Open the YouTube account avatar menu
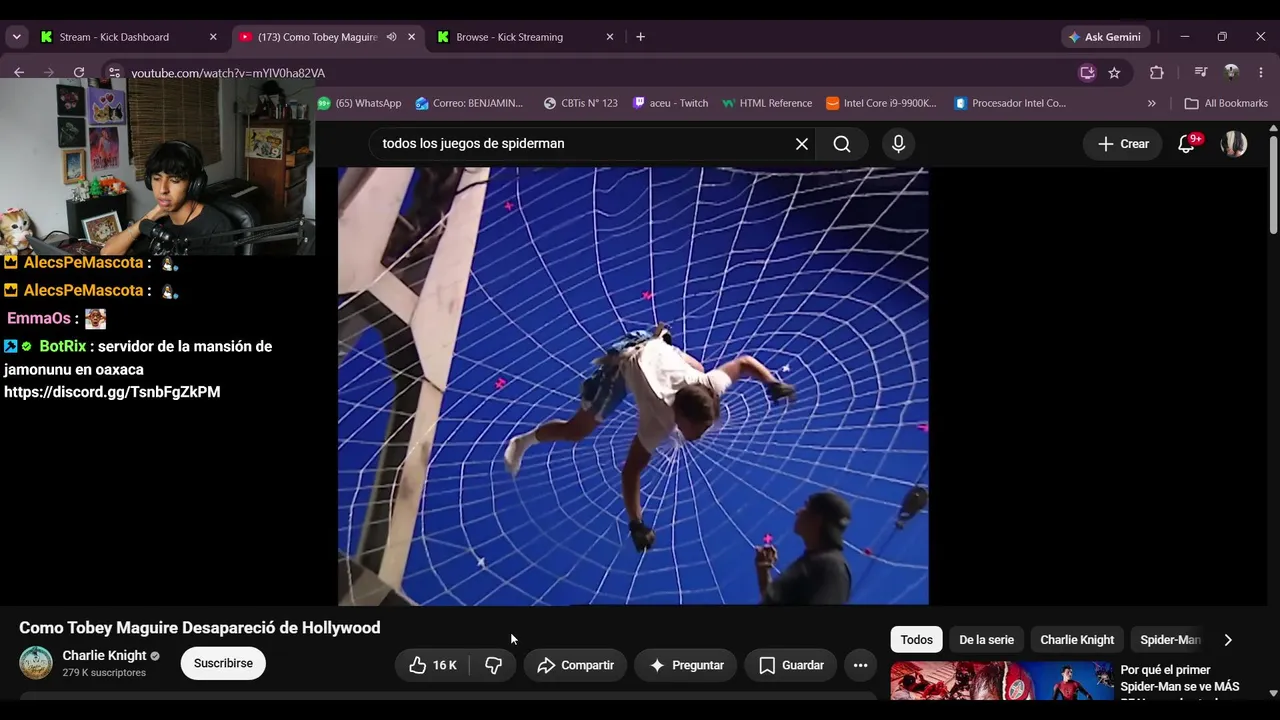The image size is (1280, 720). tap(1234, 144)
